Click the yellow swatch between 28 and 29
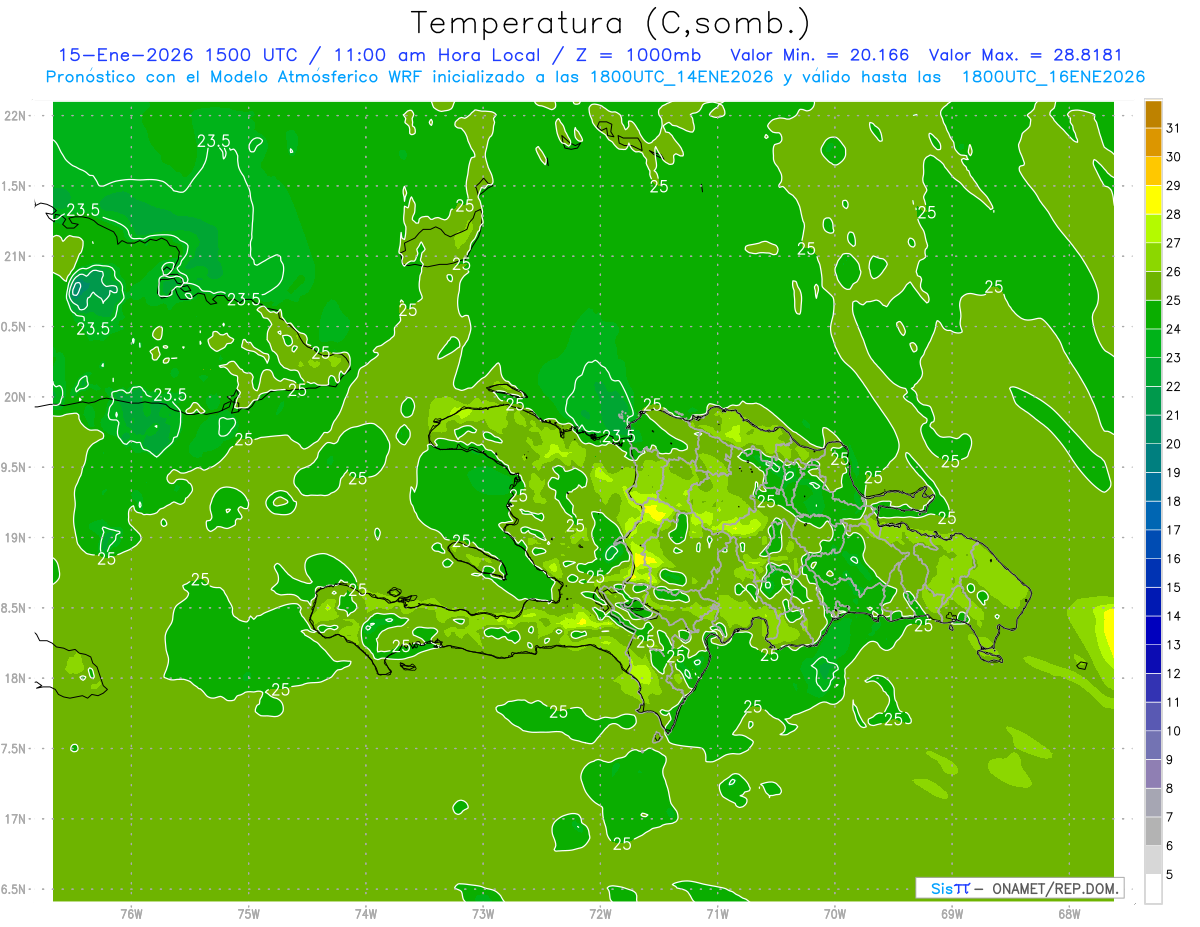 tap(1153, 200)
